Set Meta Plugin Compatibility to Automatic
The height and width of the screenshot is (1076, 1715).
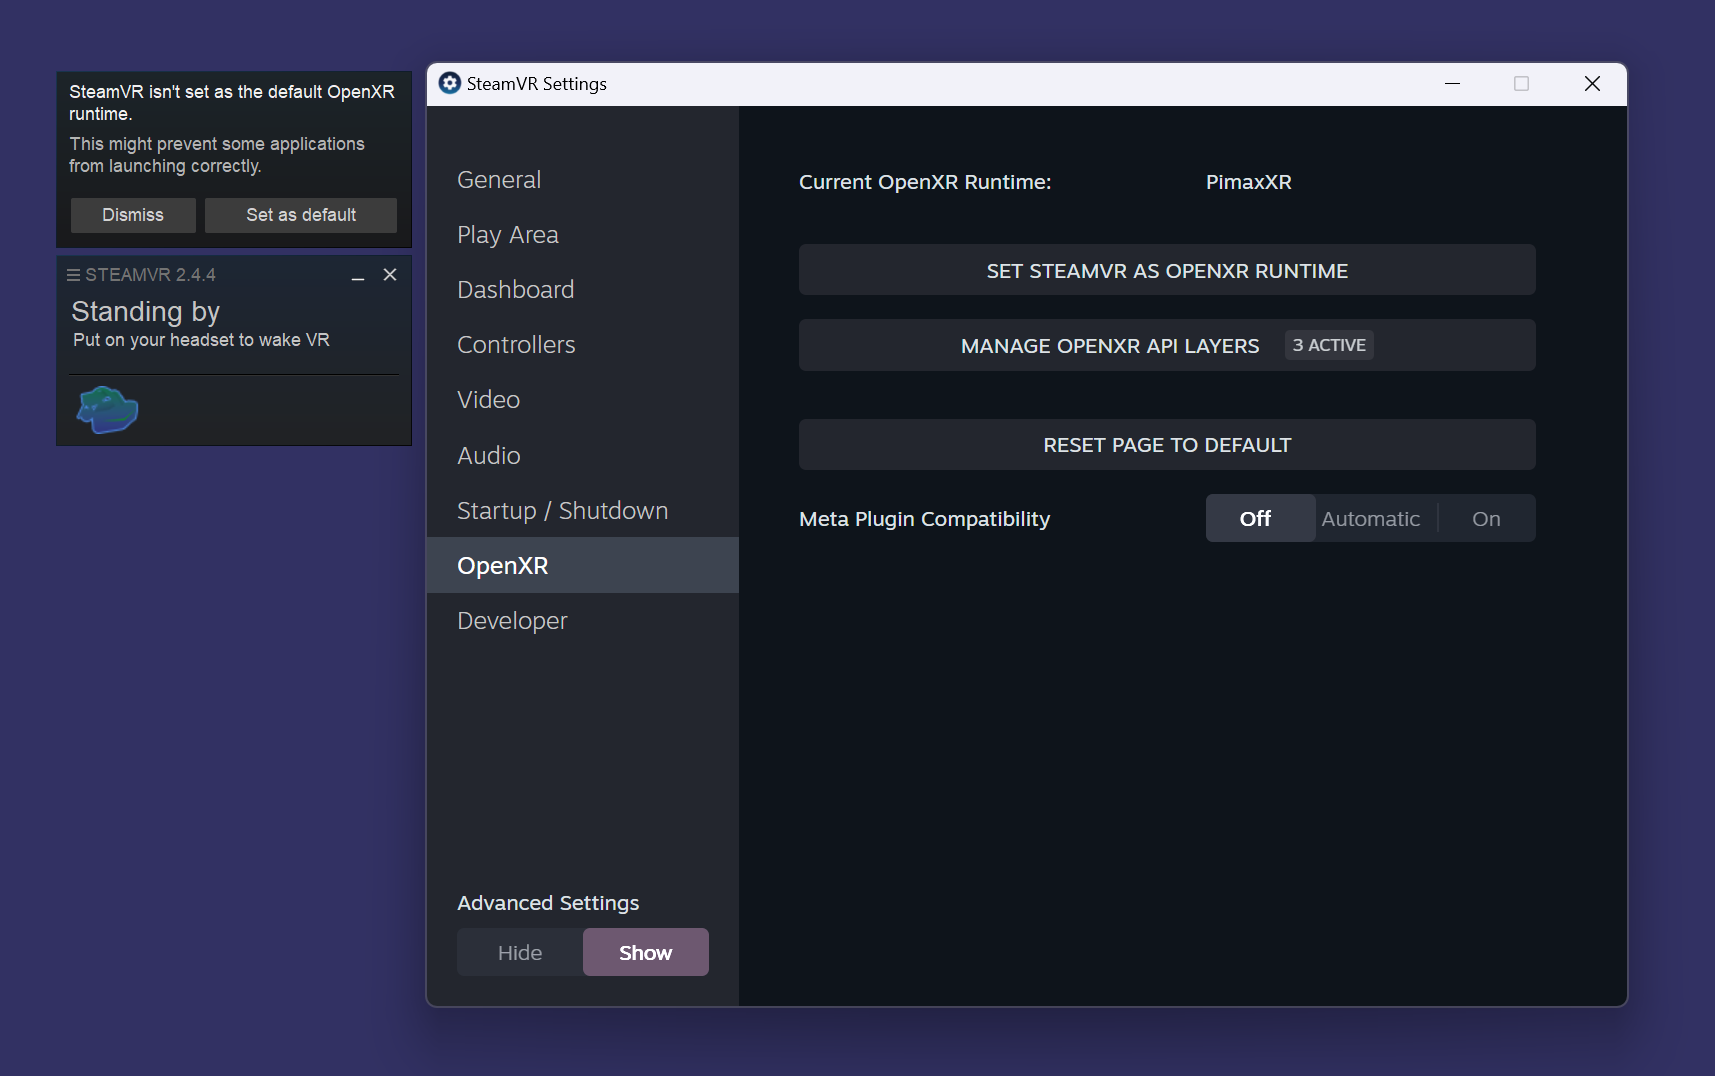1371,518
